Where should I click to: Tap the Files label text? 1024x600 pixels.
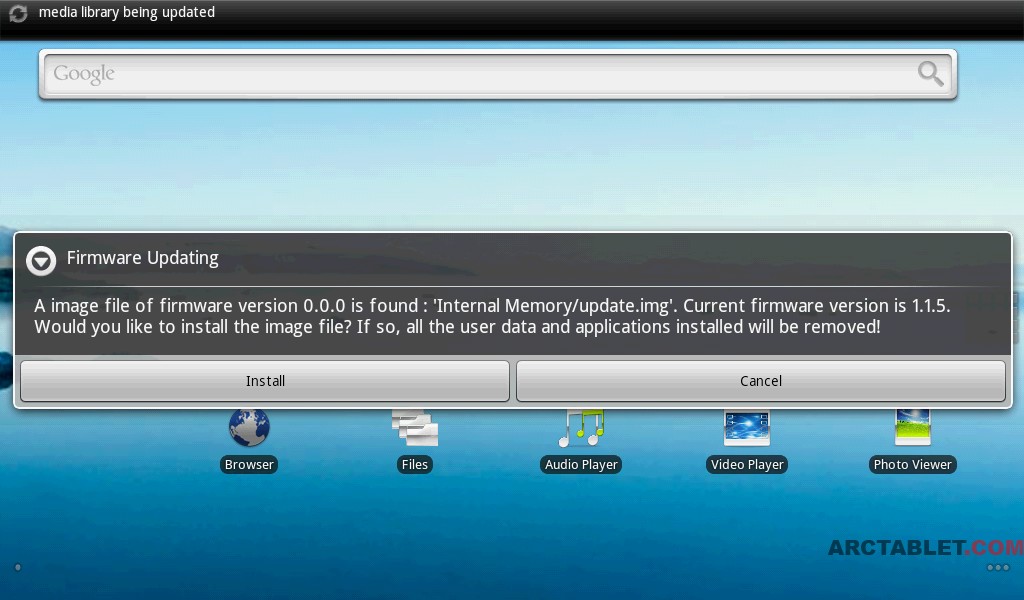point(415,464)
